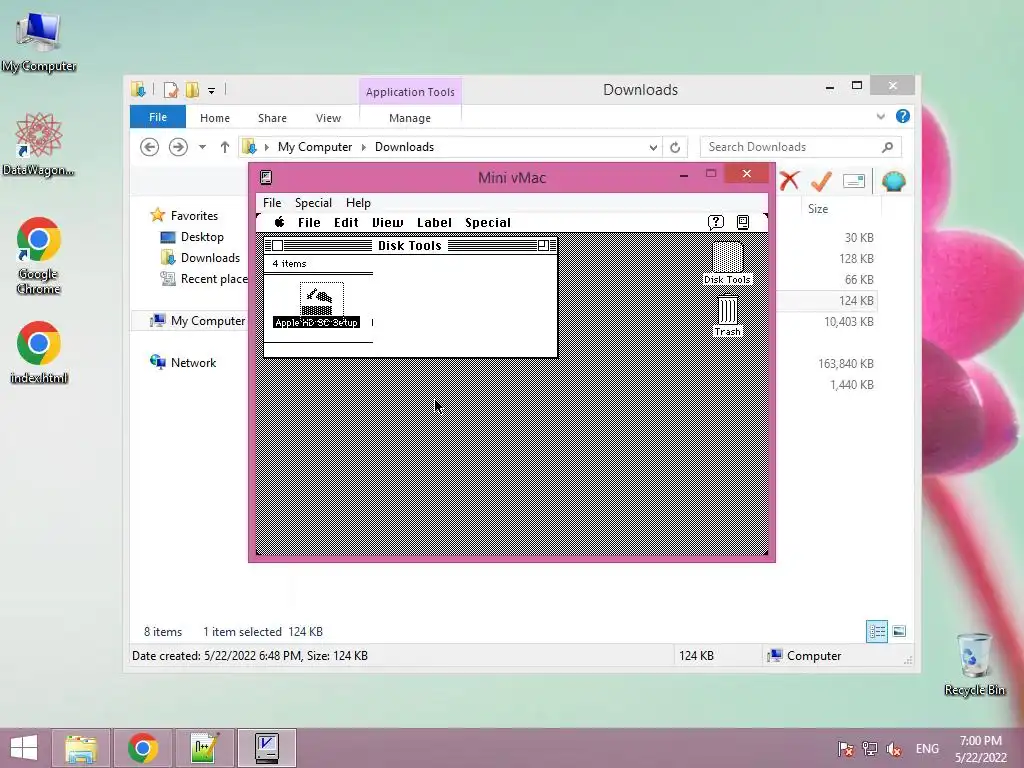Click the Disk Tools window close box
The width and height of the screenshot is (1024, 768).
[x=278, y=246]
